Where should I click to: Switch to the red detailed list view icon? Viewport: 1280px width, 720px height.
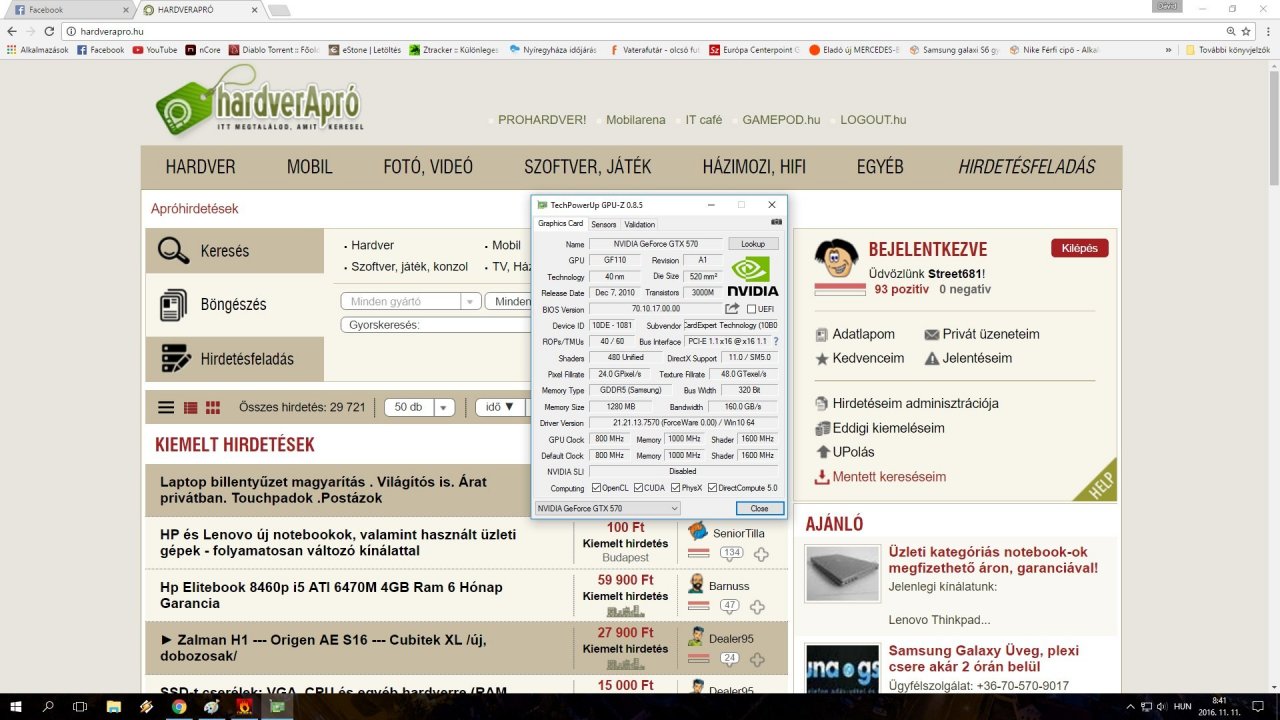click(191, 407)
